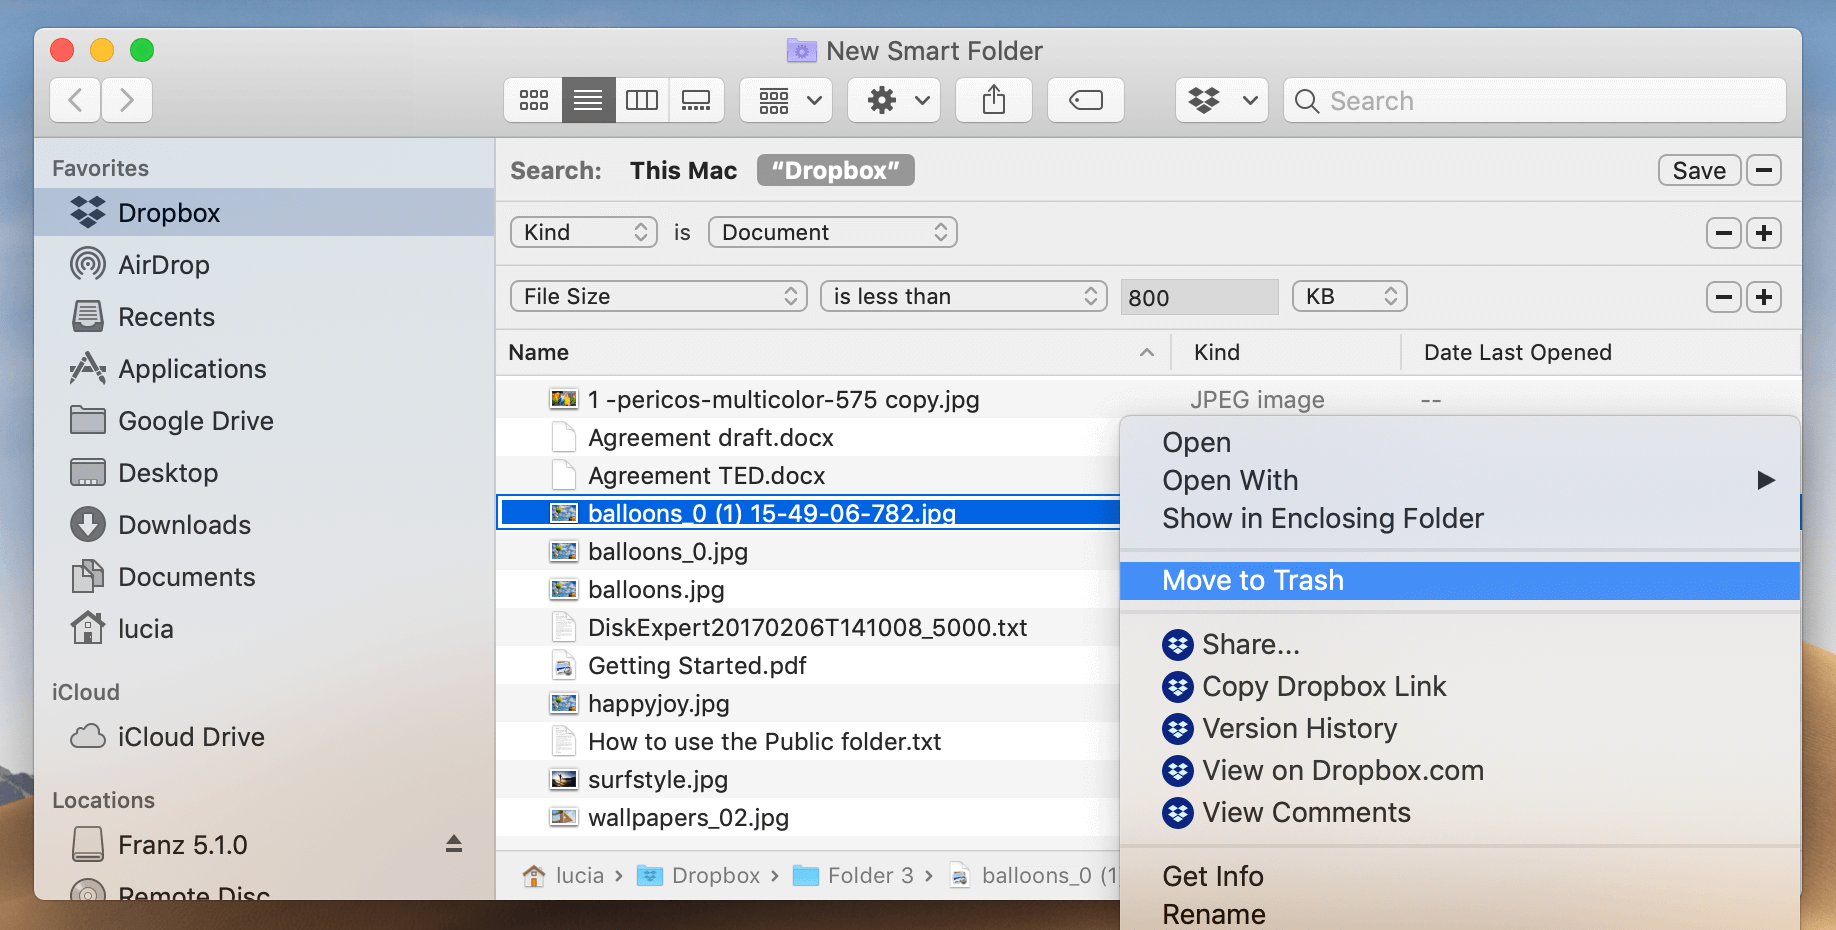
Task: Click the Edit Tags toolbar icon
Action: click(x=1086, y=100)
